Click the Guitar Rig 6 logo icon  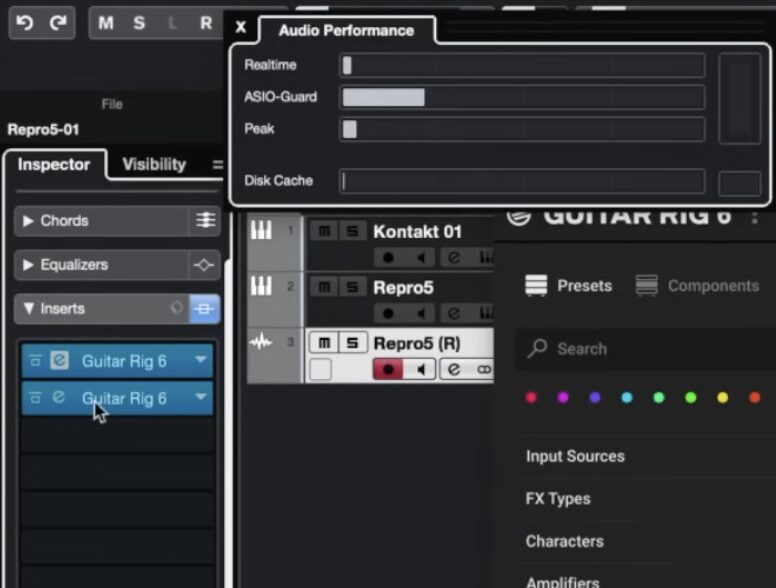pyautogui.click(x=518, y=217)
